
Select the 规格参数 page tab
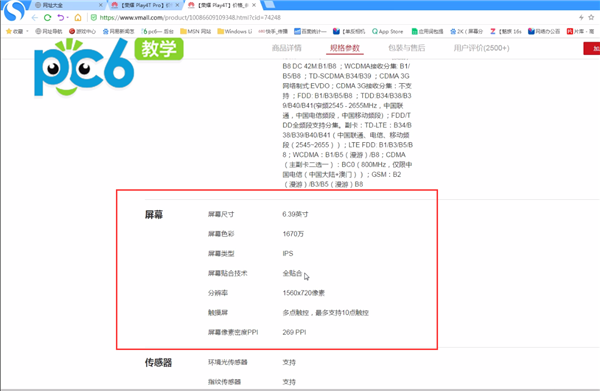(x=345, y=48)
